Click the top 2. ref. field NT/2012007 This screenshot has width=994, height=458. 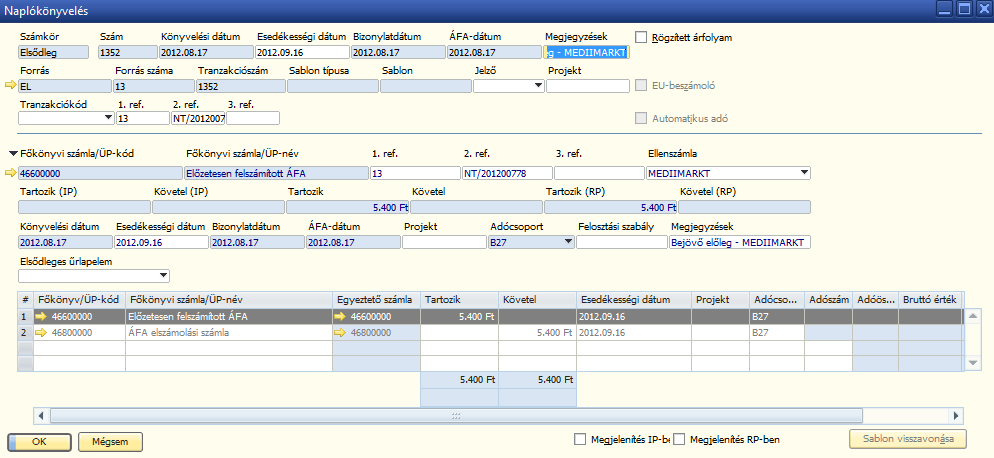[198, 118]
